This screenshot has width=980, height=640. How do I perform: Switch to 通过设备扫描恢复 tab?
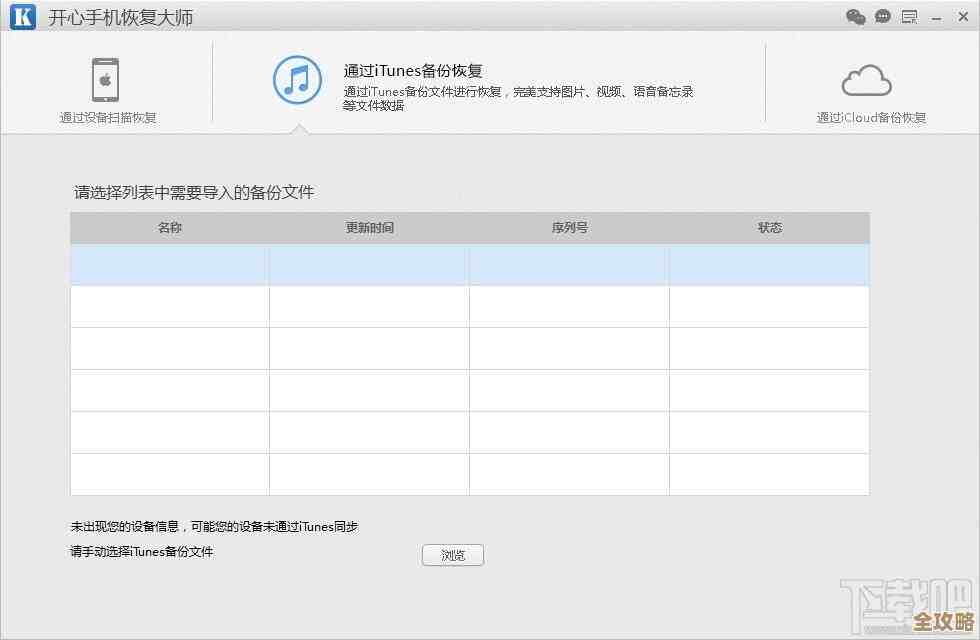pyautogui.click(x=108, y=117)
